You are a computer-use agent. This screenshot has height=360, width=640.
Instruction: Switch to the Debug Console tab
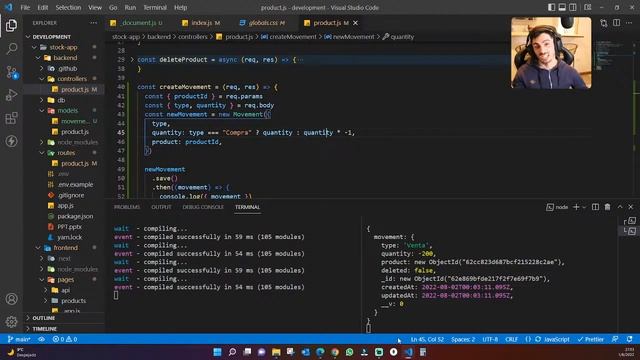click(203, 207)
